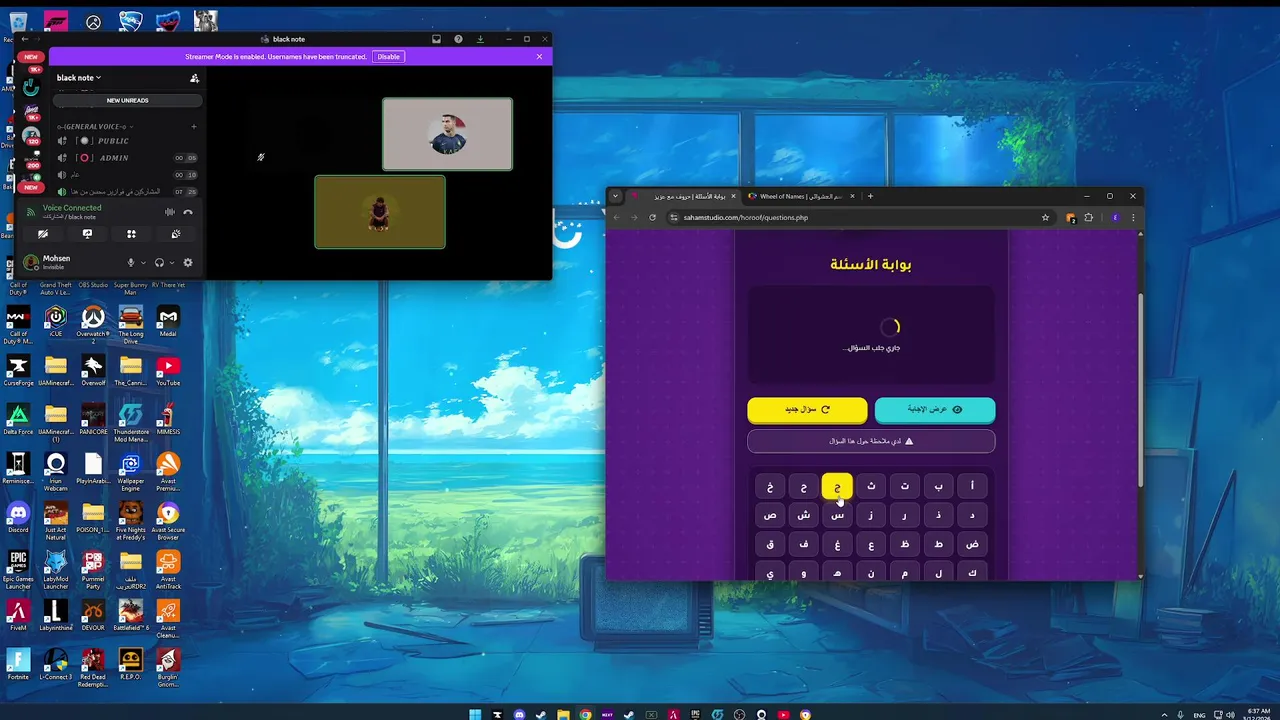
Task: Select the letter ب key
Action: click(x=938, y=486)
